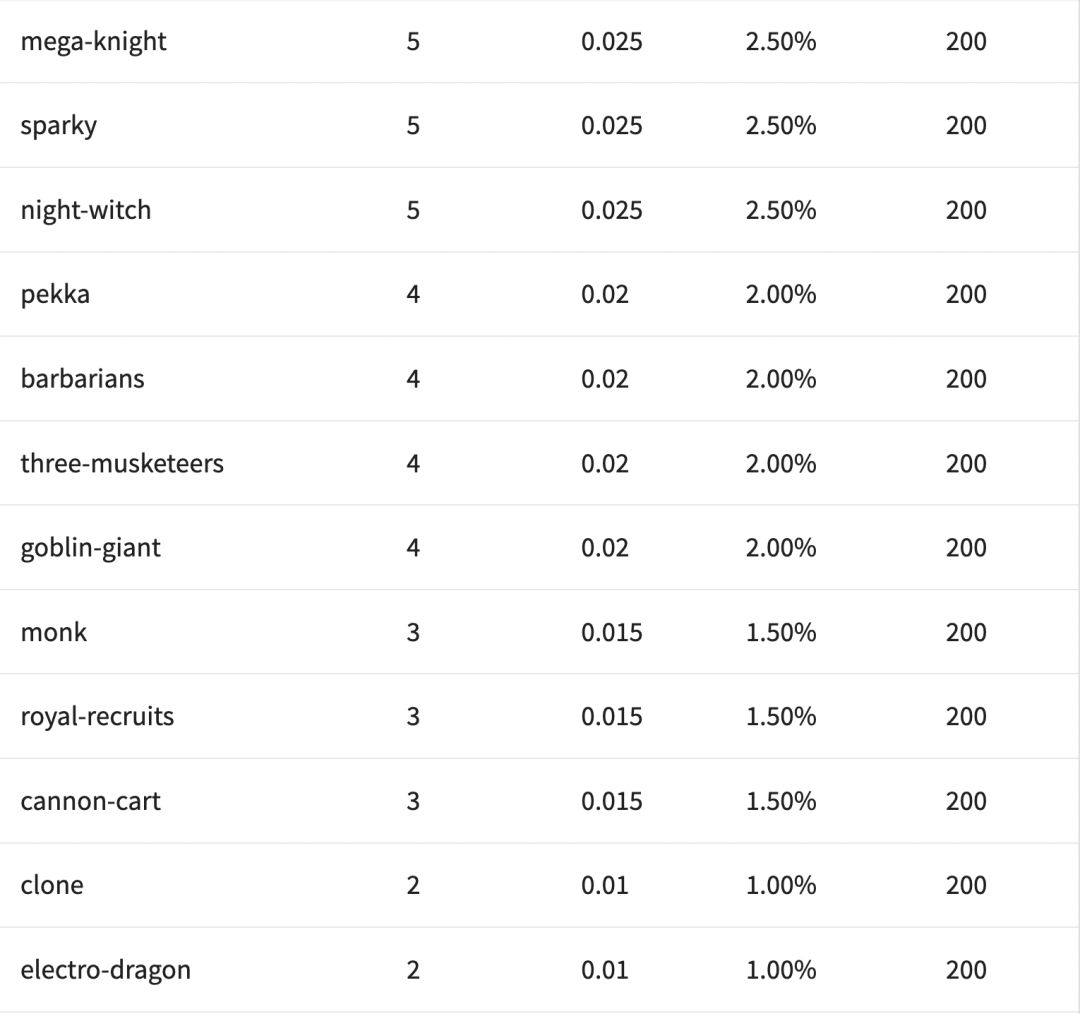Image resolution: width=1080 pixels, height=1014 pixels.
Task: Select the electro-dragon name cell
Action: 105,970
